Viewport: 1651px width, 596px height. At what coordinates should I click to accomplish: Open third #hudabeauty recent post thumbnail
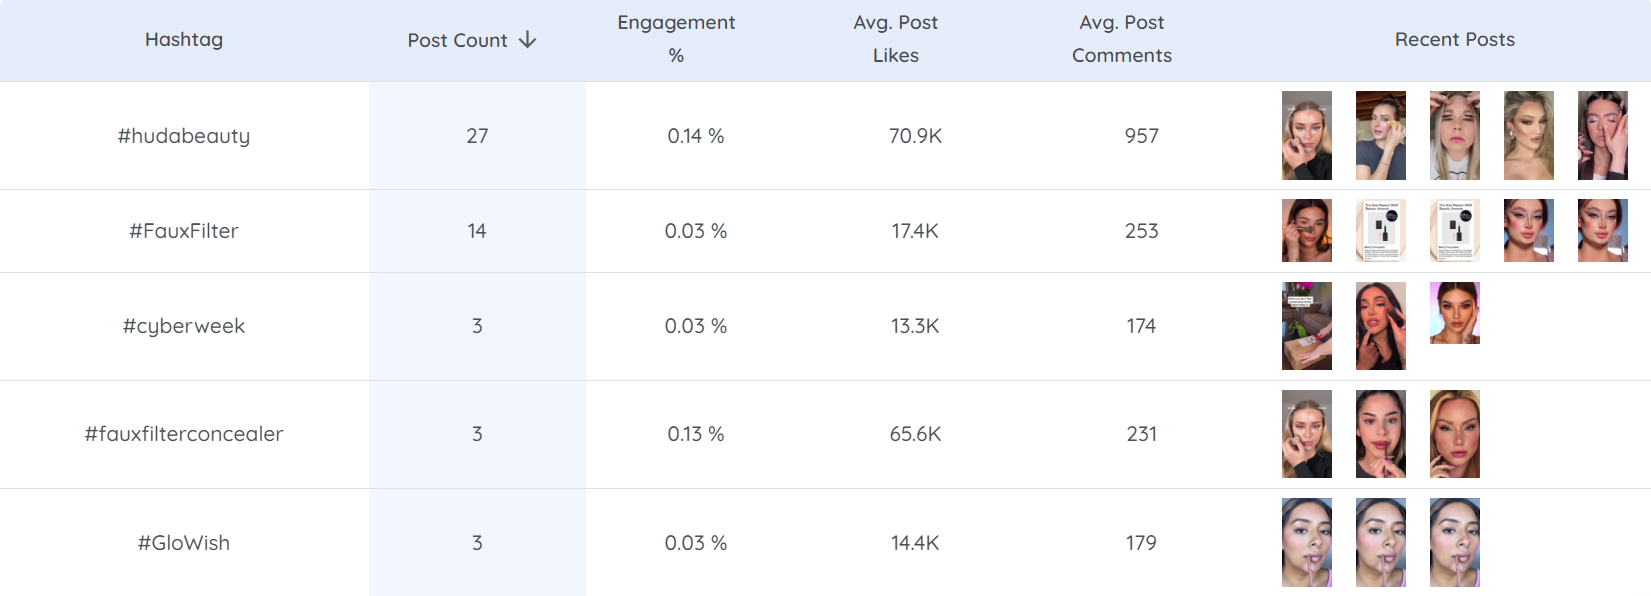[1455, 136]
